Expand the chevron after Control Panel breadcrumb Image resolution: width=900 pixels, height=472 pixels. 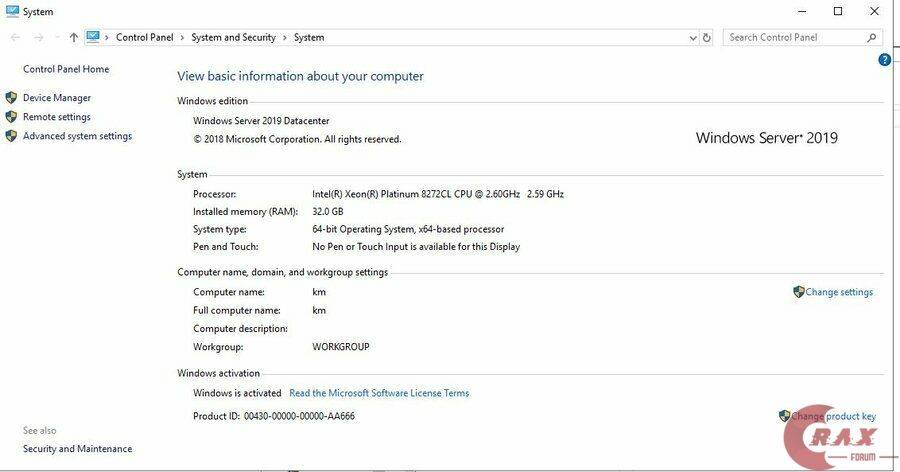click(182, 38)
